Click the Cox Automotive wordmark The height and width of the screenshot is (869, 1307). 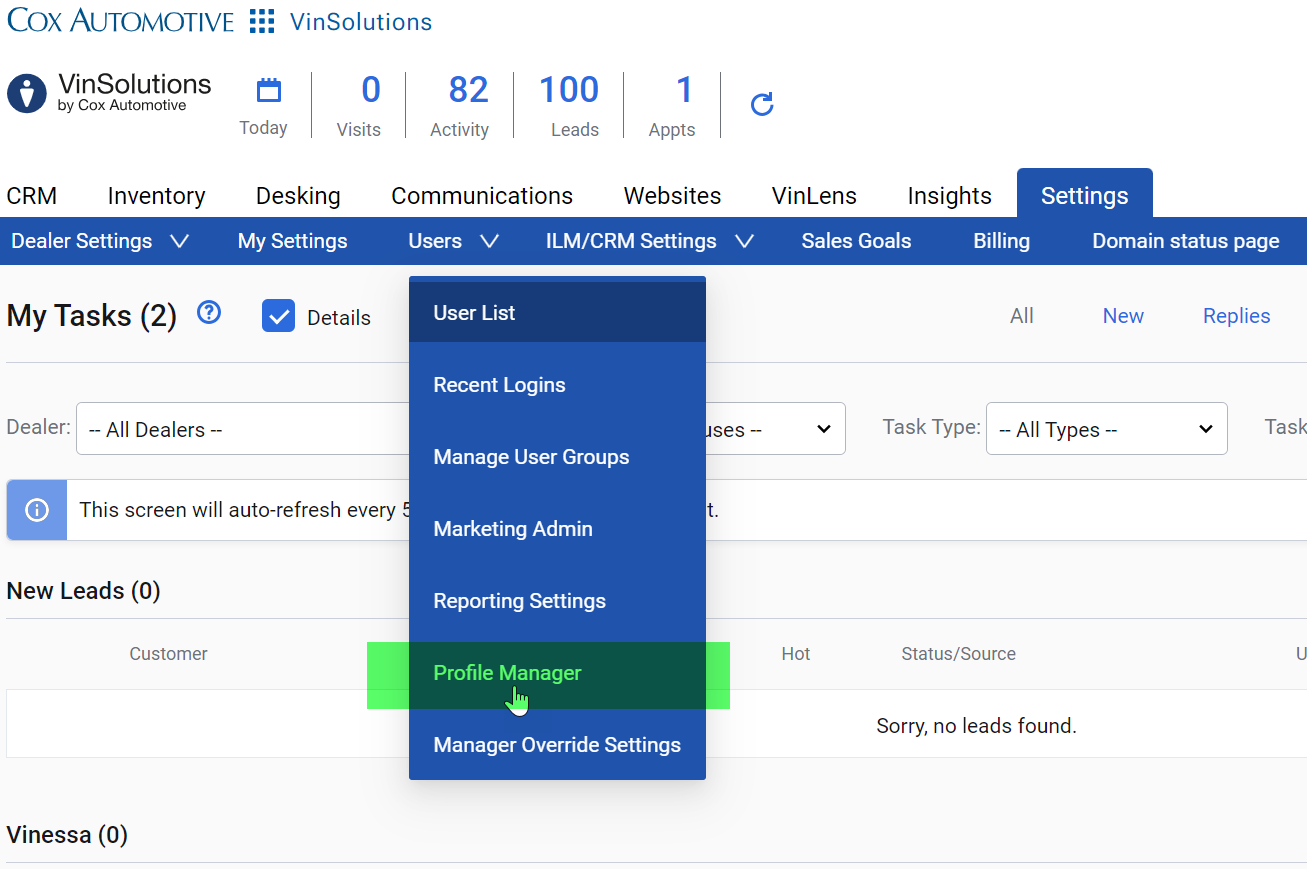tap(121, 20)
